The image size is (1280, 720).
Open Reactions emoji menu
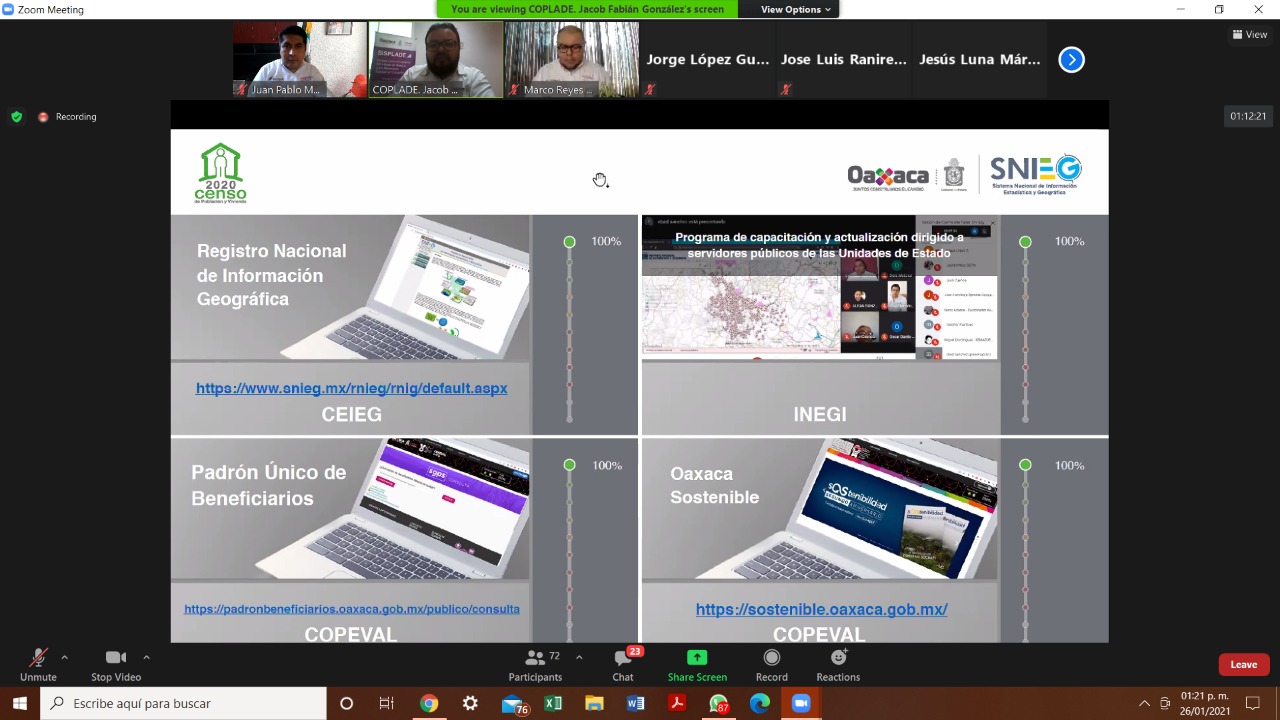(x=838, y=664)
